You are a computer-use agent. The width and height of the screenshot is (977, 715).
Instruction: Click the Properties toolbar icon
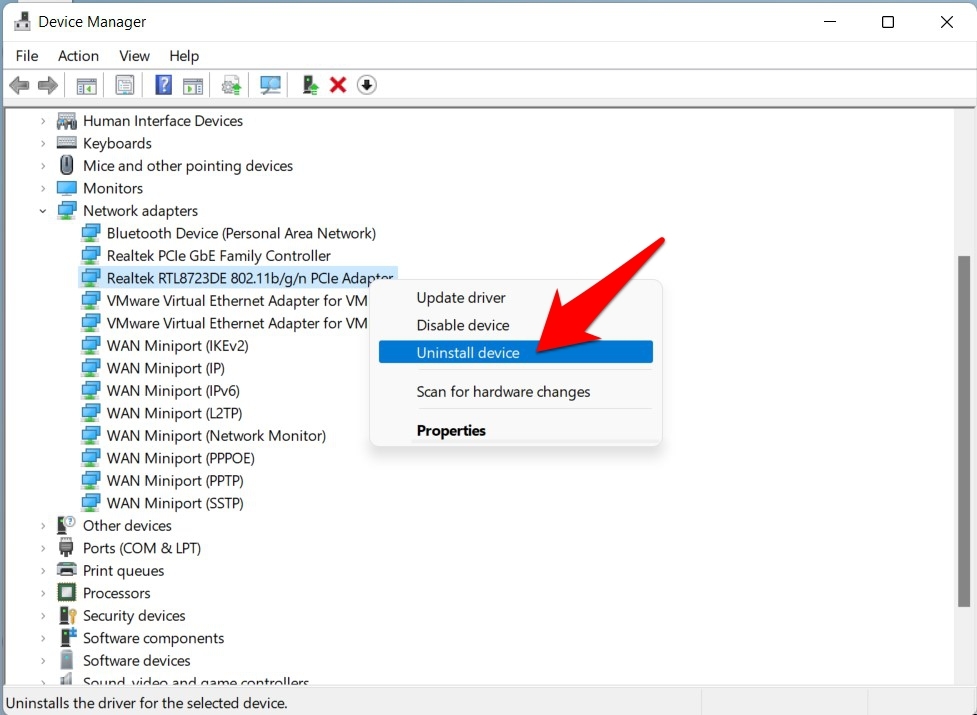[x=125, y=85]
